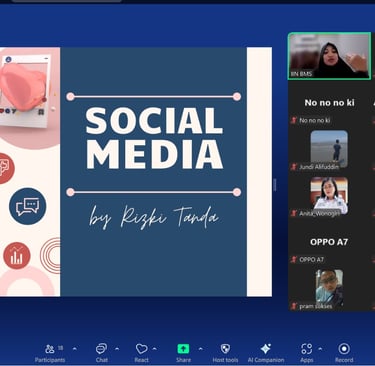Click muted mic icon beside No no no ki
This screenshot has width=375, height=366.
(294, 120)
